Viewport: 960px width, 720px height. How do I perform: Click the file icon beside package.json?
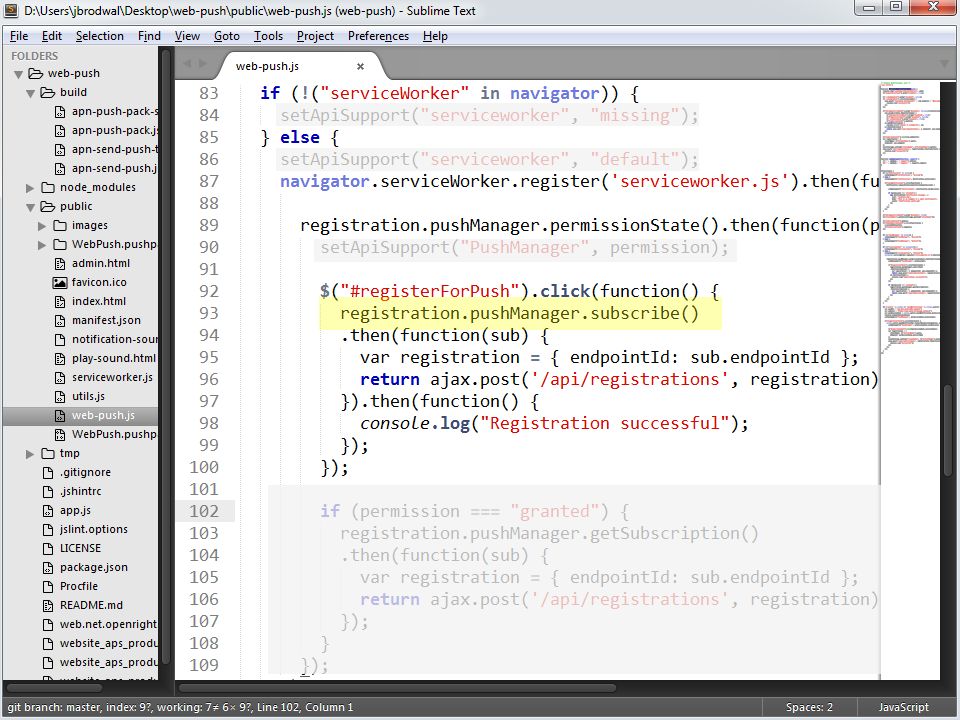pos(48,568)
